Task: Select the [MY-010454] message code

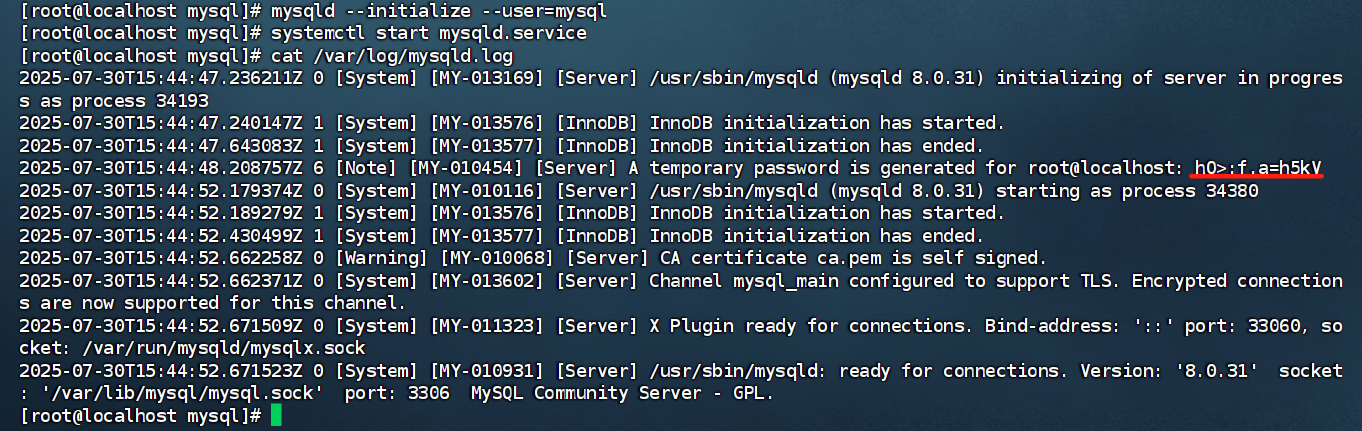Action: (466, 168)
